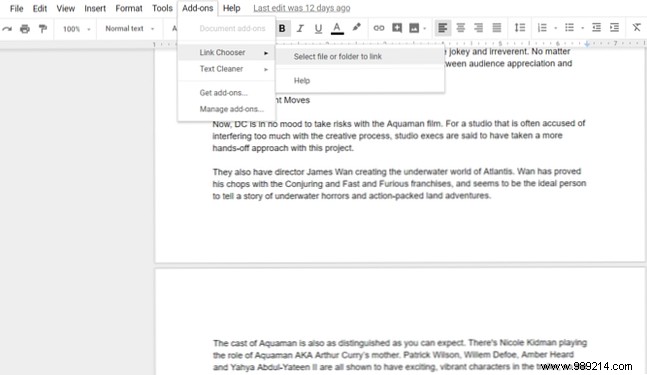Click 'The cast of Aquaman' paragraph
Viewport: 647px width, 375px height.
click(x=400, y=355)
